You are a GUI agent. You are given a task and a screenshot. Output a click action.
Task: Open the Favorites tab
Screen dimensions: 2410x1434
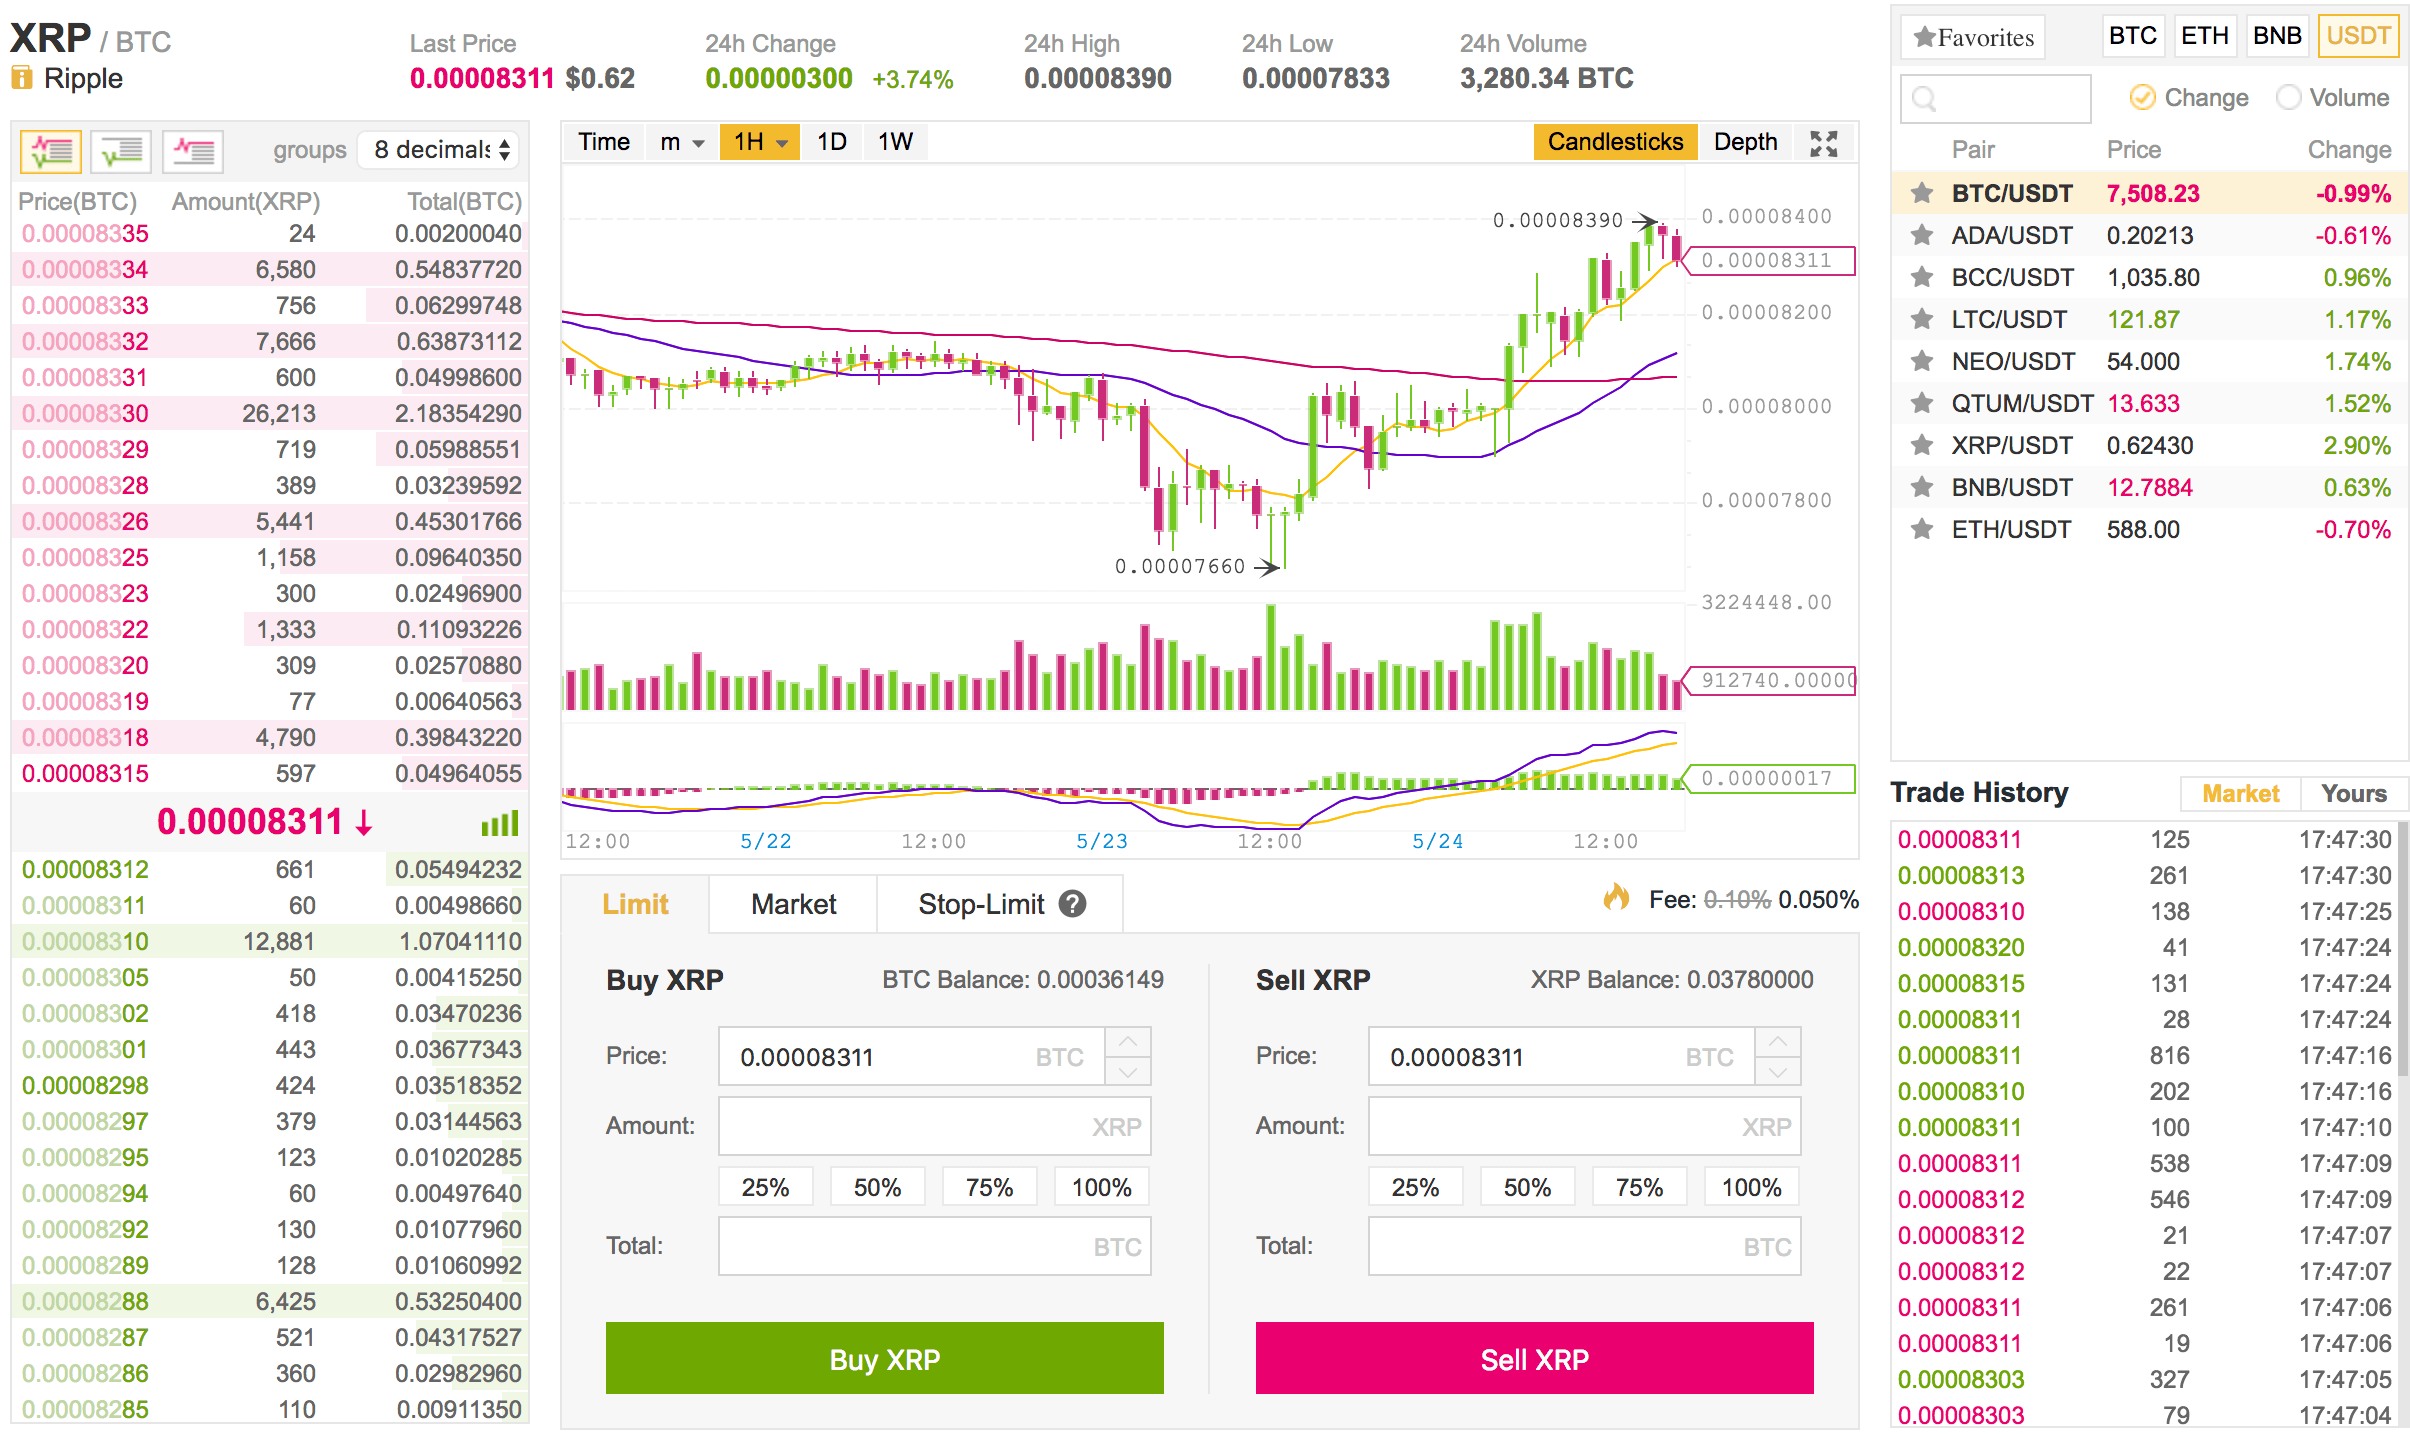point(1973,38)
